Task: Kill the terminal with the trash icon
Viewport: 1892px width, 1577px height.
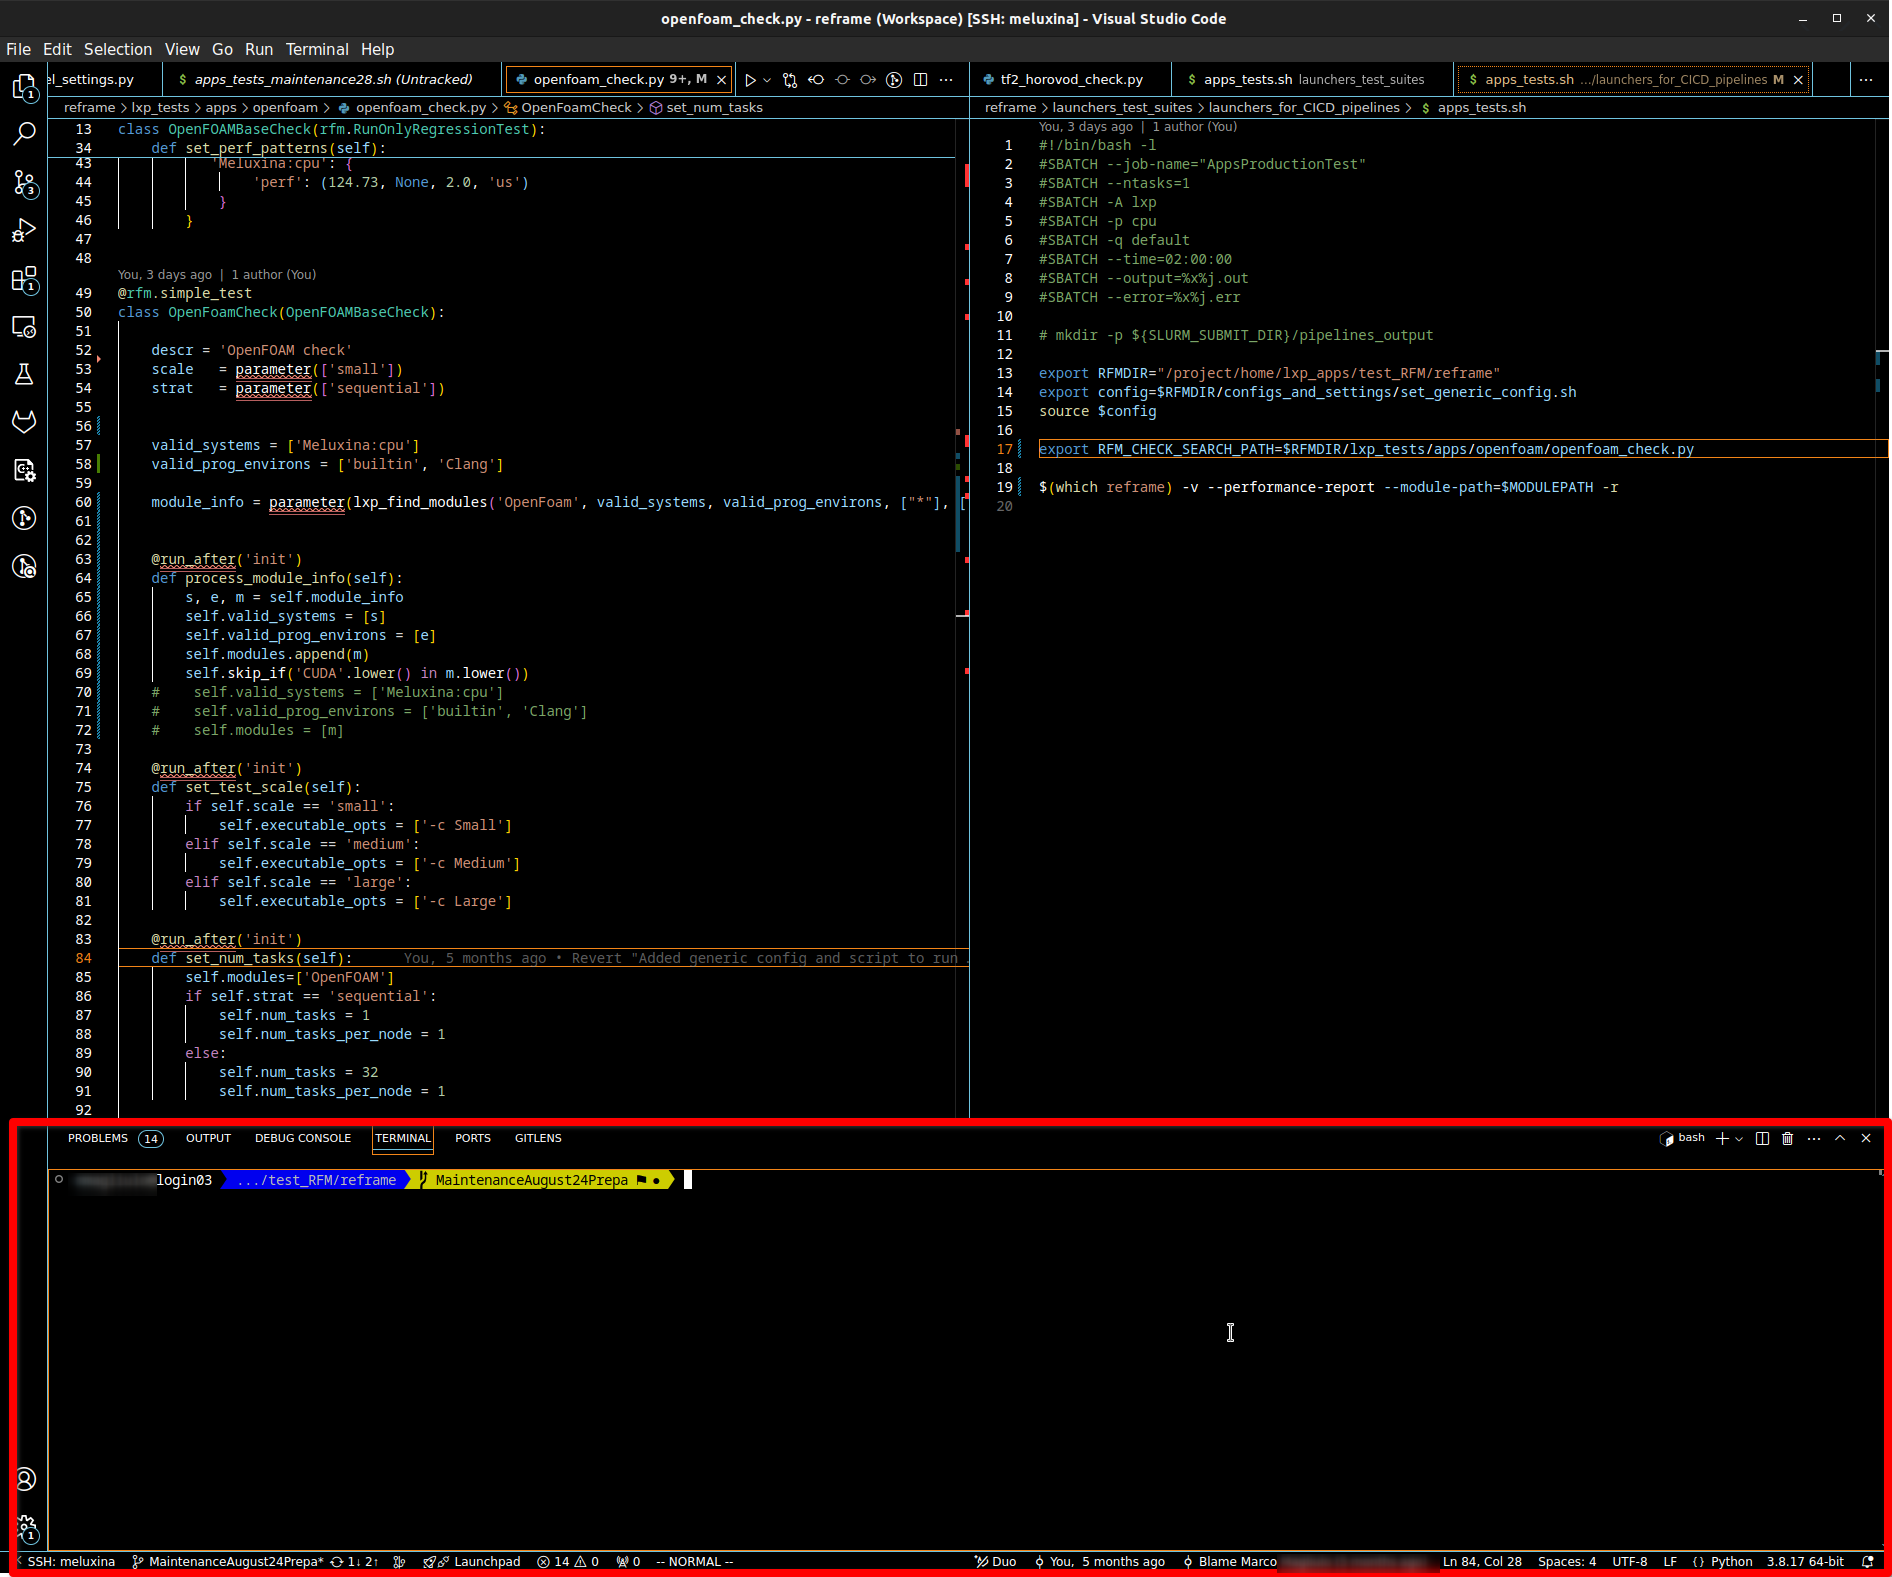Action: click(1788, 1138)
